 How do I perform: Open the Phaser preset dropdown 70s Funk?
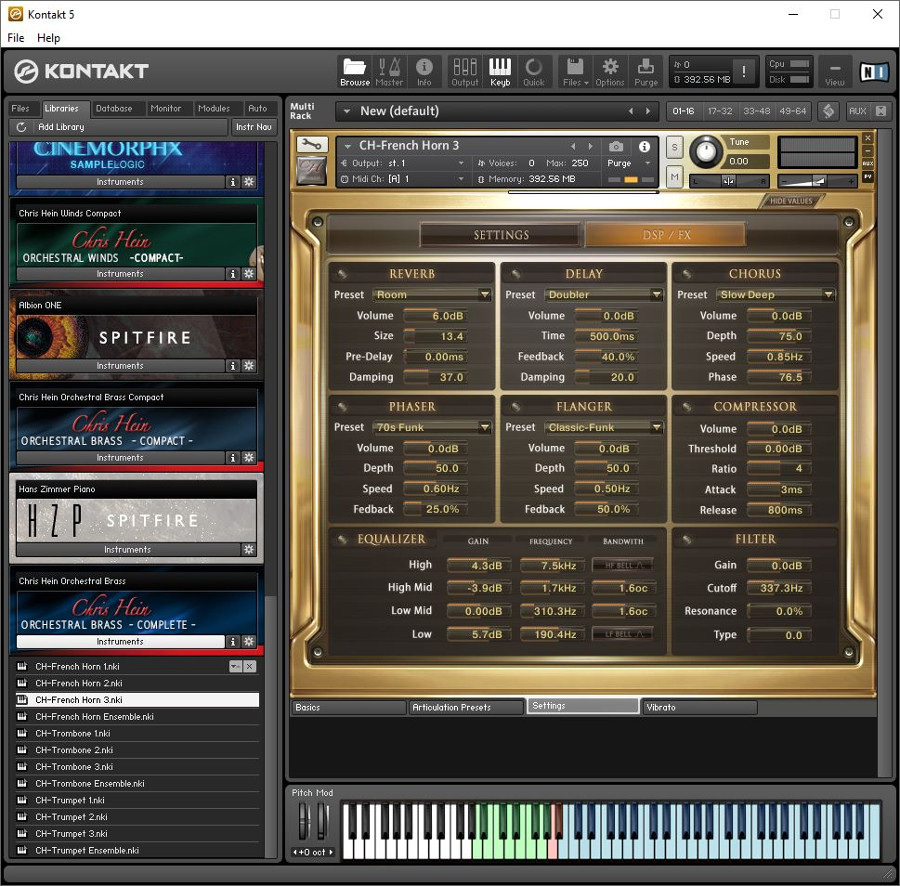point(431,427)
